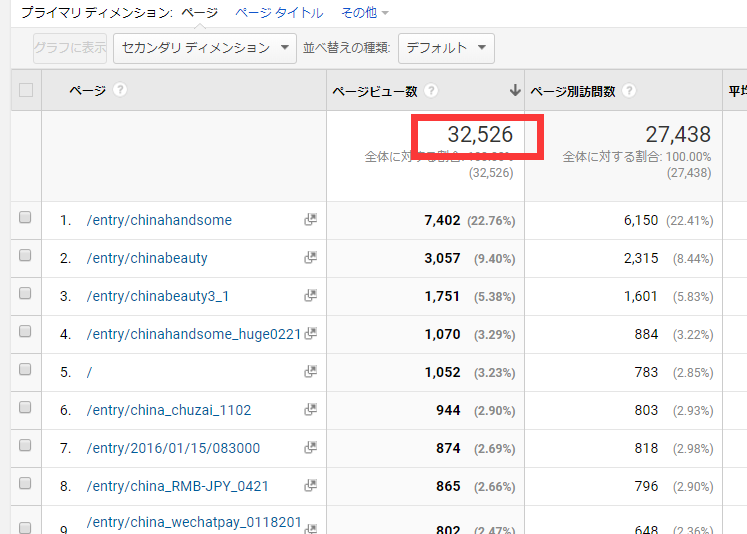Select the ページ primary dimension

200,13
